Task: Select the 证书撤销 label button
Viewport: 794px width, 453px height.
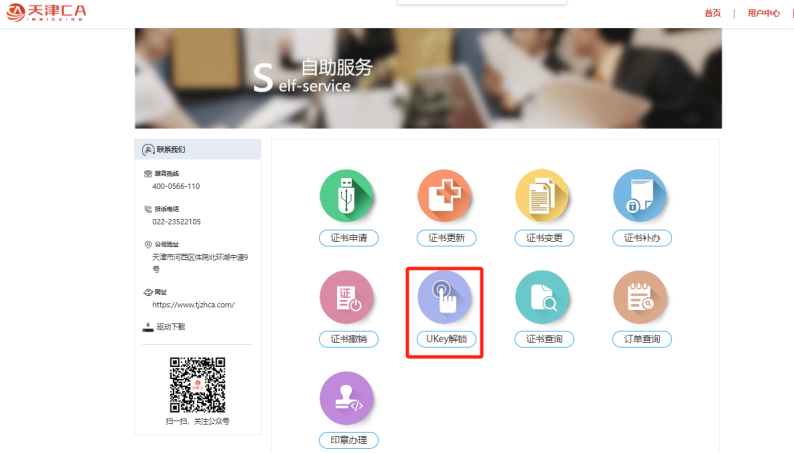Action: (348, 339)
